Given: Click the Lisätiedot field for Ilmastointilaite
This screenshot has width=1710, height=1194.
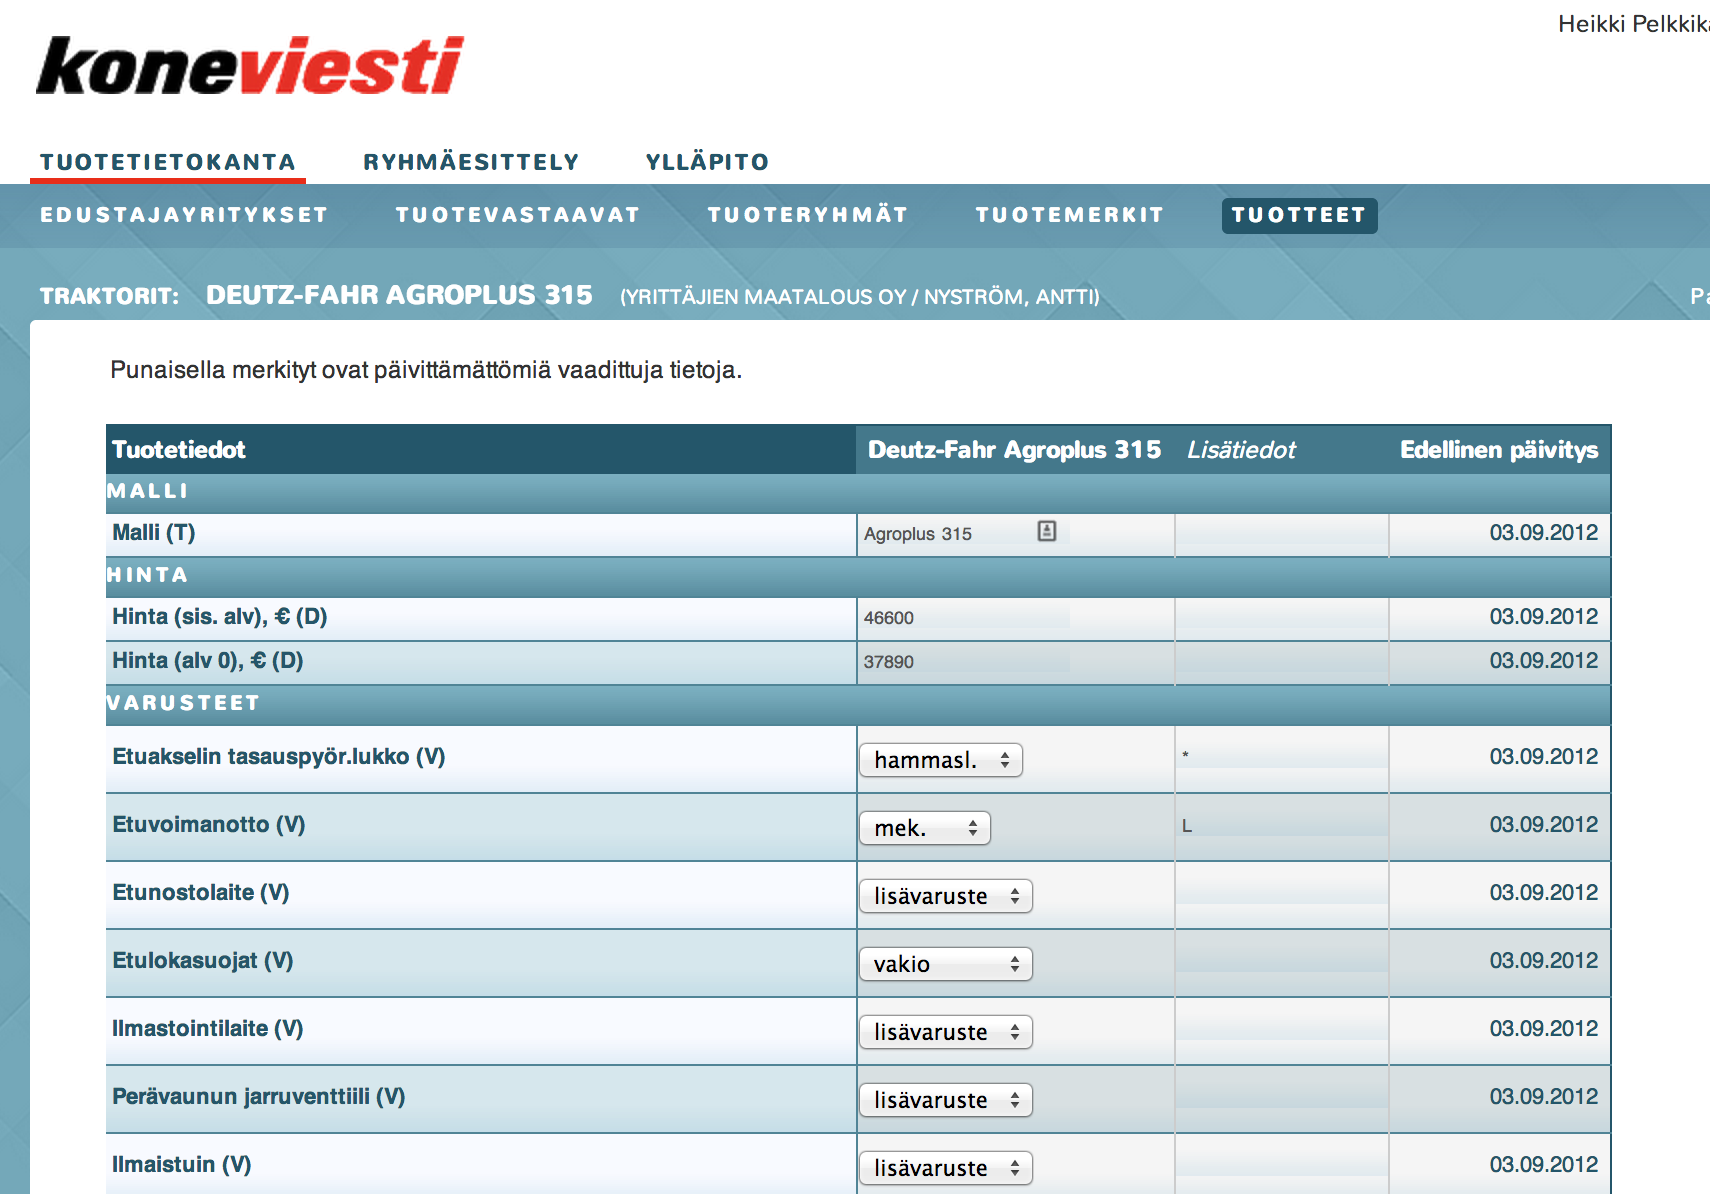Looking at the screenshot, I should (1282, 1028).
